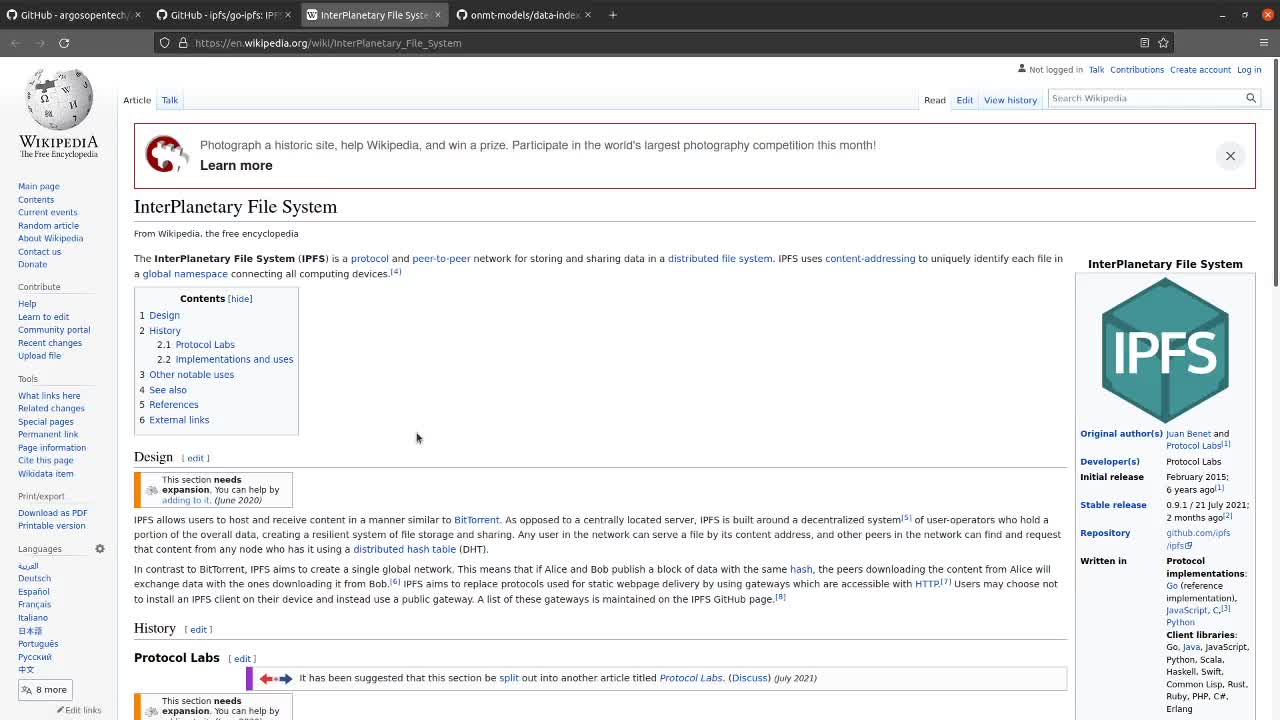This screenshot has width=1280, height=720.
Task: Open github.com/ipfs repository link
Action: [1198, 539]
